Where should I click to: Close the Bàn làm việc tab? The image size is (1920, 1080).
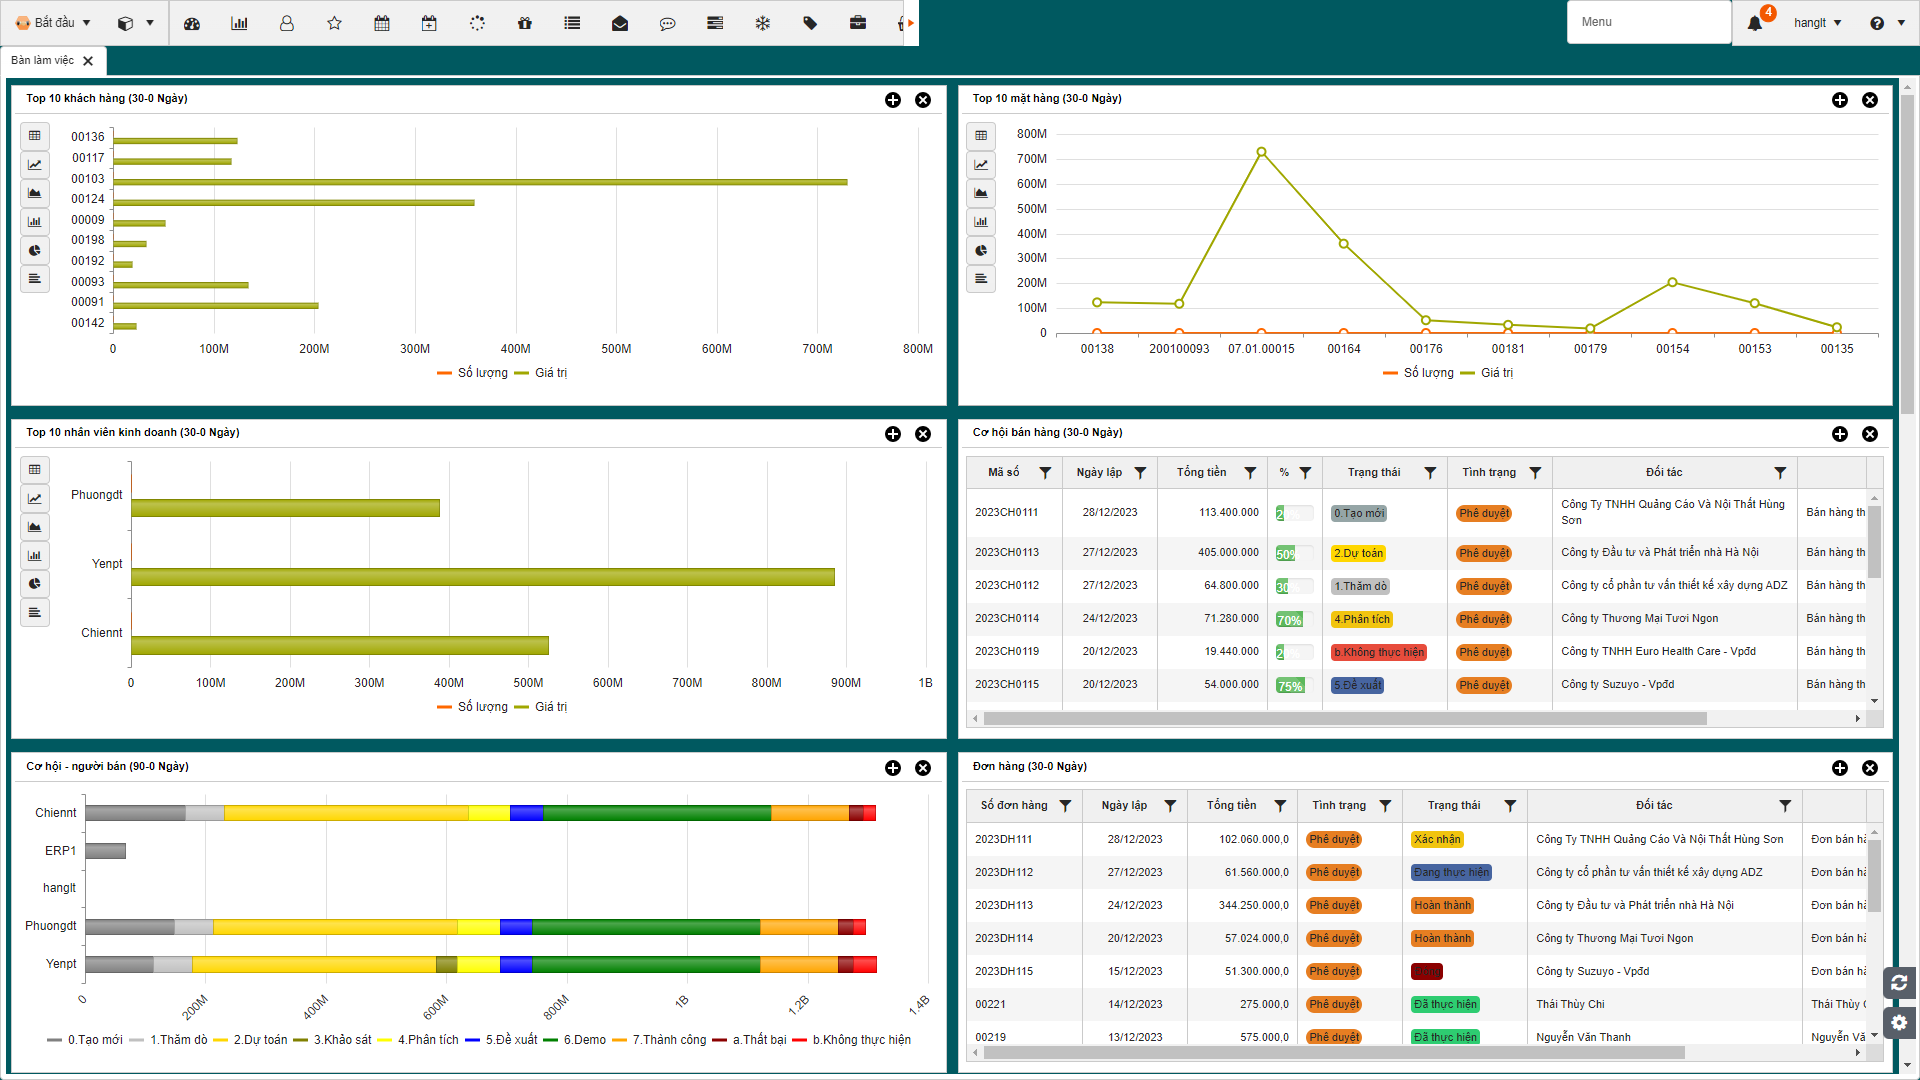tap(88, 61)
